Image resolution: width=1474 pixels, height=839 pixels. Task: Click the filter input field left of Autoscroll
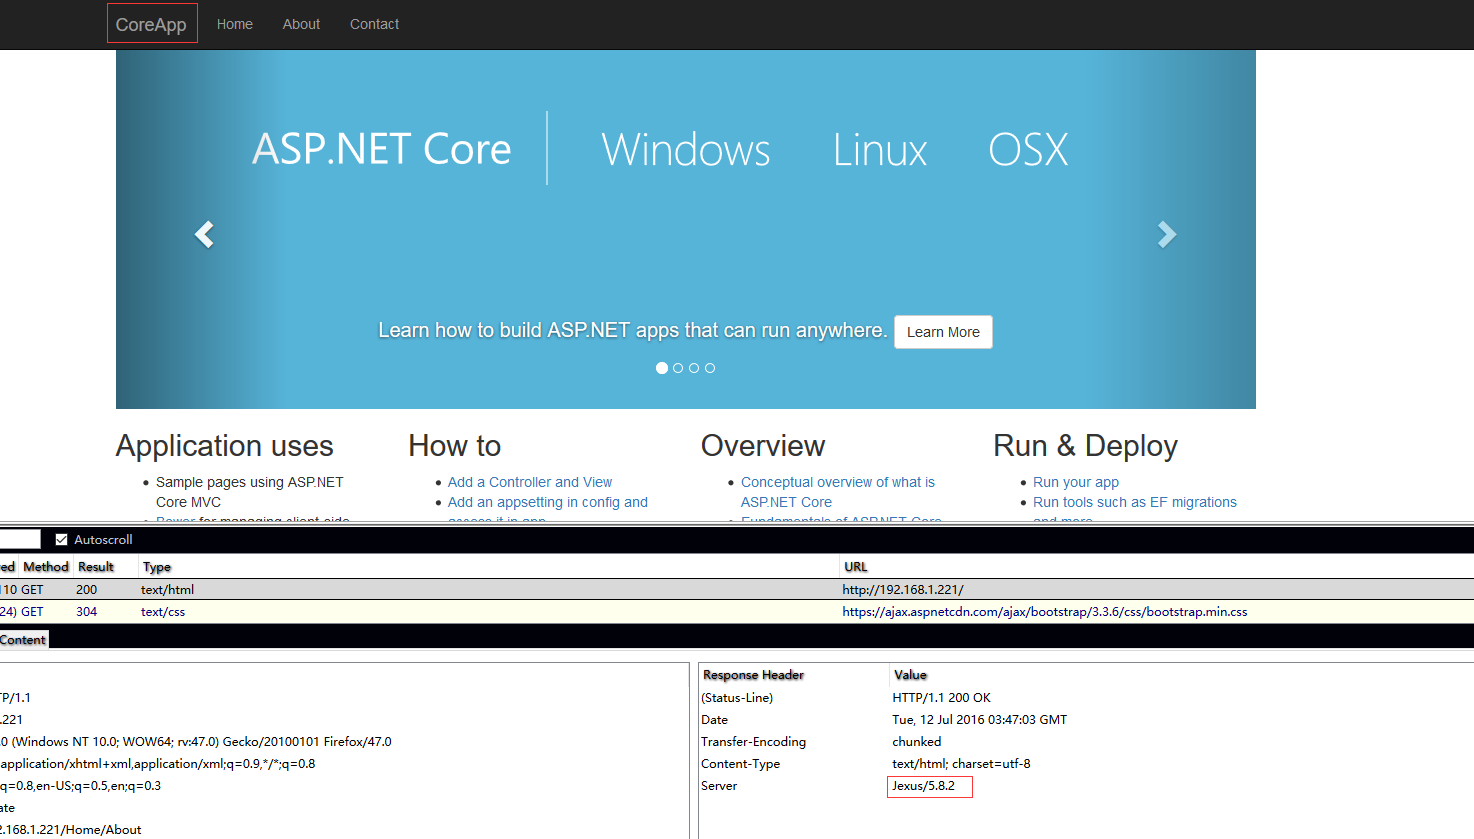click(x=20, y=540)
